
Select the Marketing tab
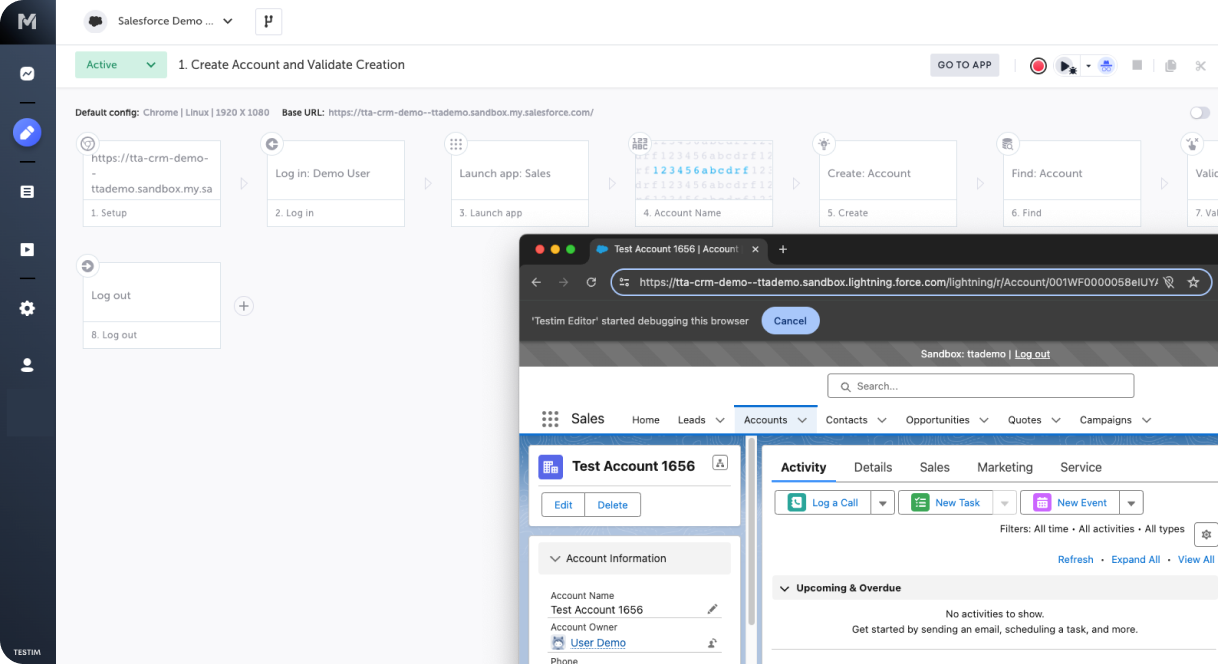[x=1004, y=467]
